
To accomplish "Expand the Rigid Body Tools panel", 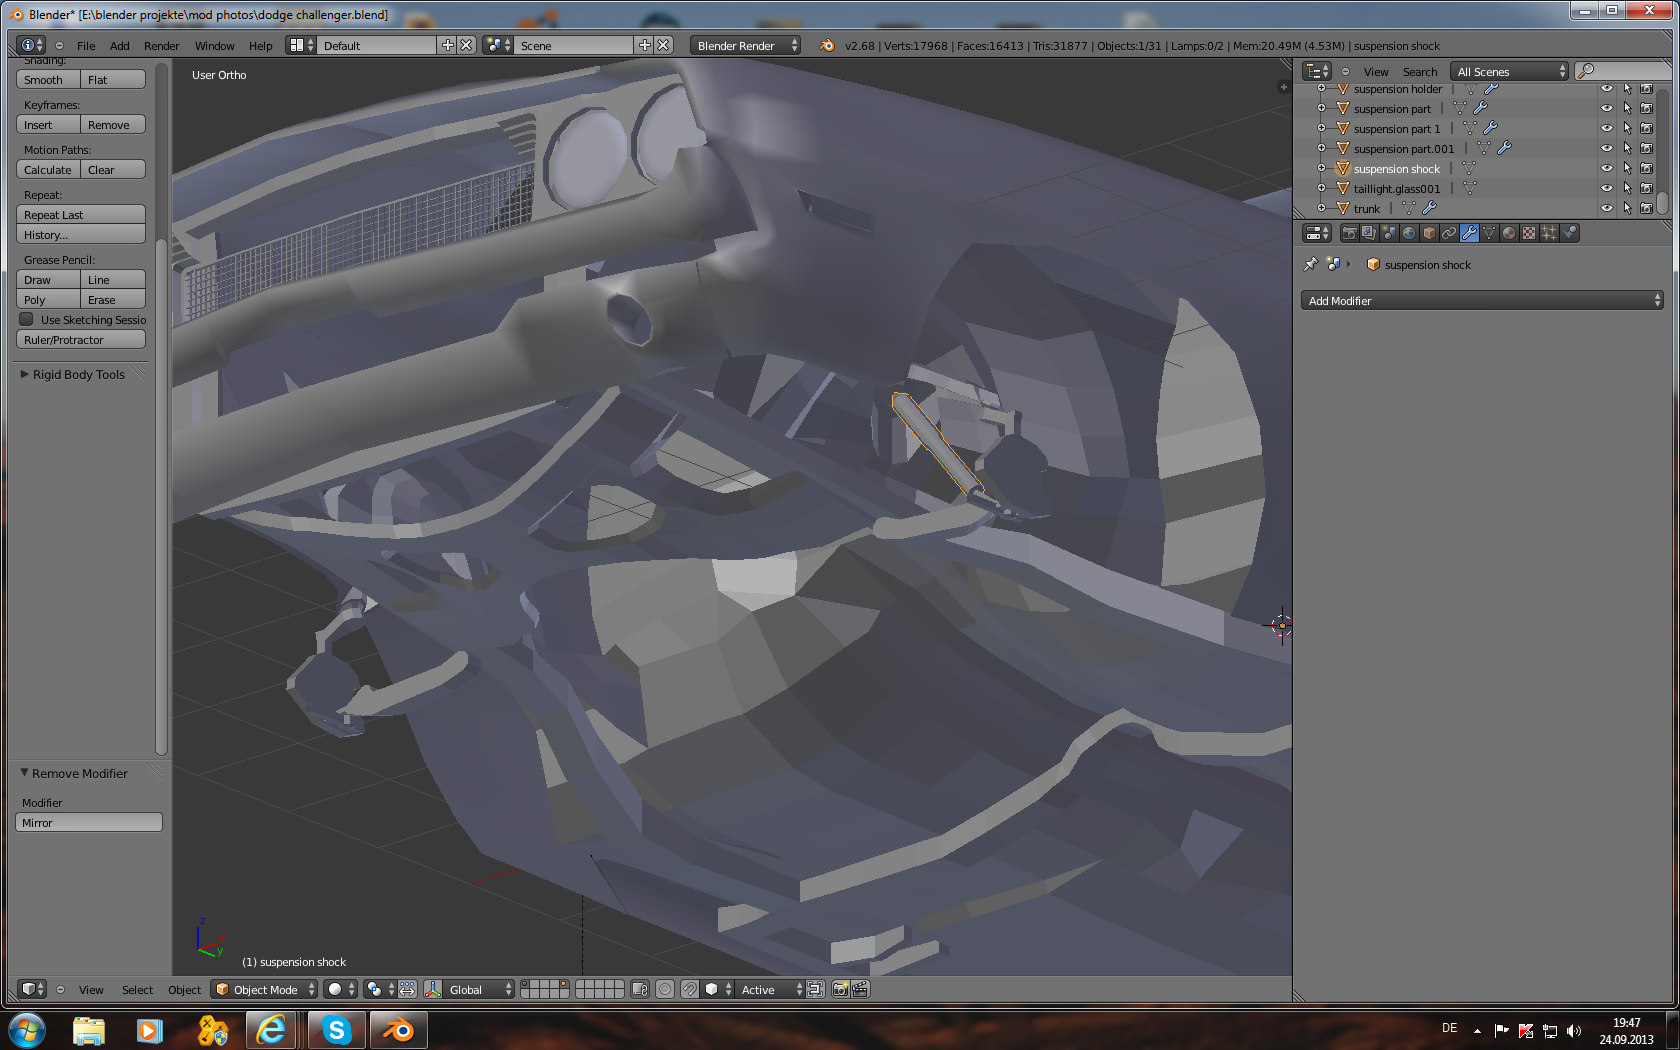I will pyautogui.click(x=78, y=375).
